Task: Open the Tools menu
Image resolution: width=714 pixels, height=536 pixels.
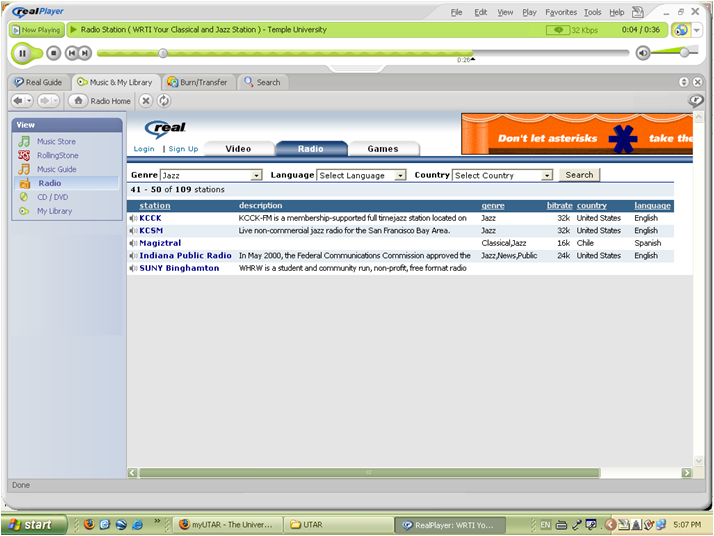Action: point(592,12)
